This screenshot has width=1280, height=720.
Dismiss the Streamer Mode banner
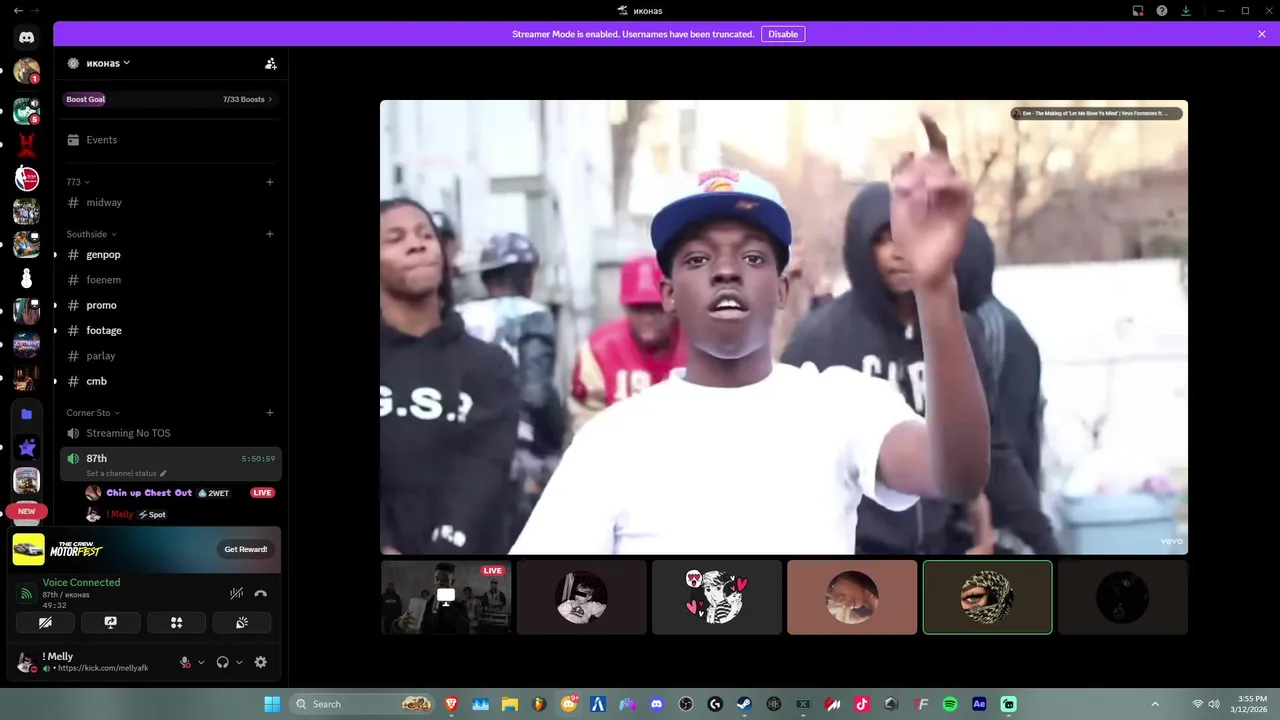pyautogui.click(x=1262, y=34)
